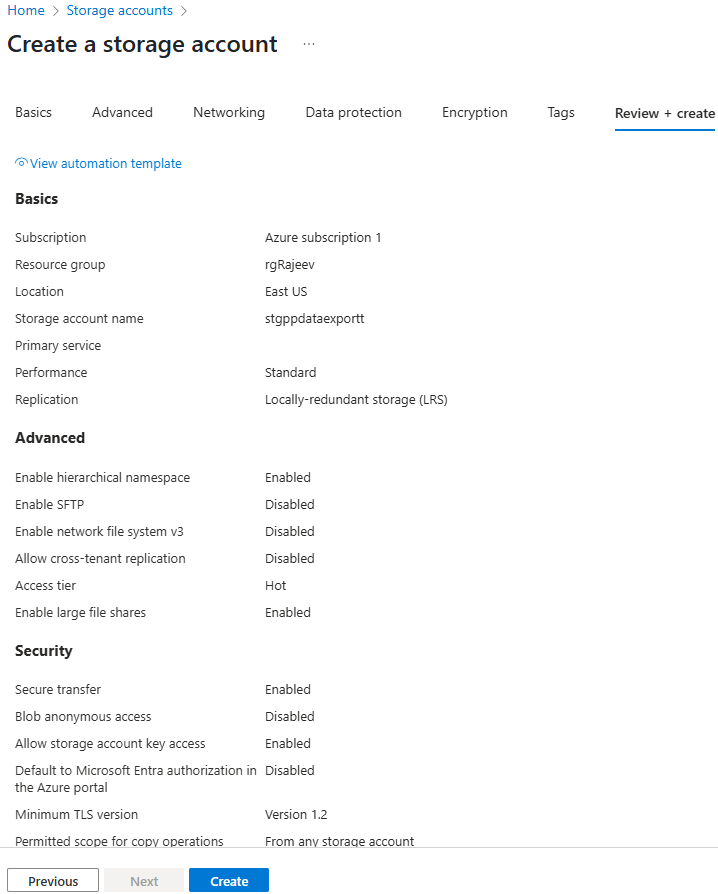This screenshot has width=718, height=894.
Task: Switch to the Encryption tab
Action: tap(474, 113)
